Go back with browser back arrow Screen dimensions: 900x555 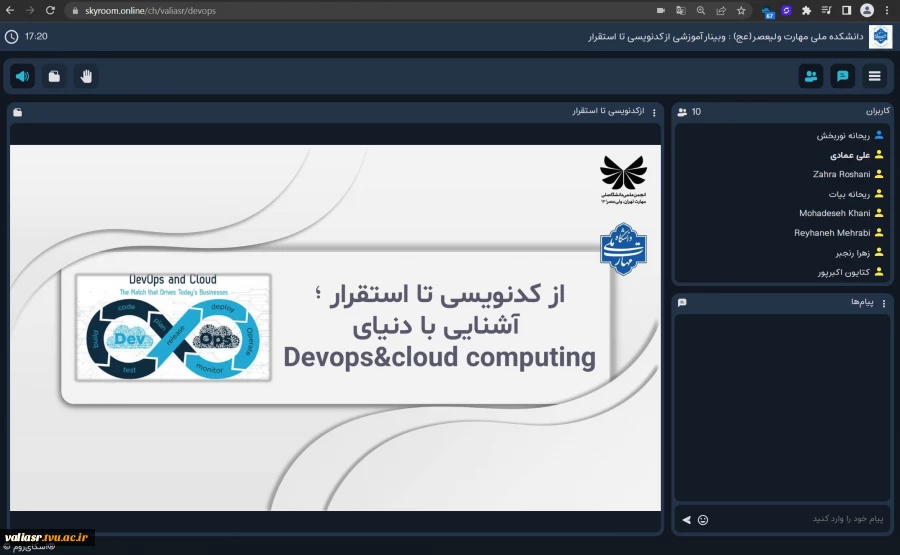(10, 10)
